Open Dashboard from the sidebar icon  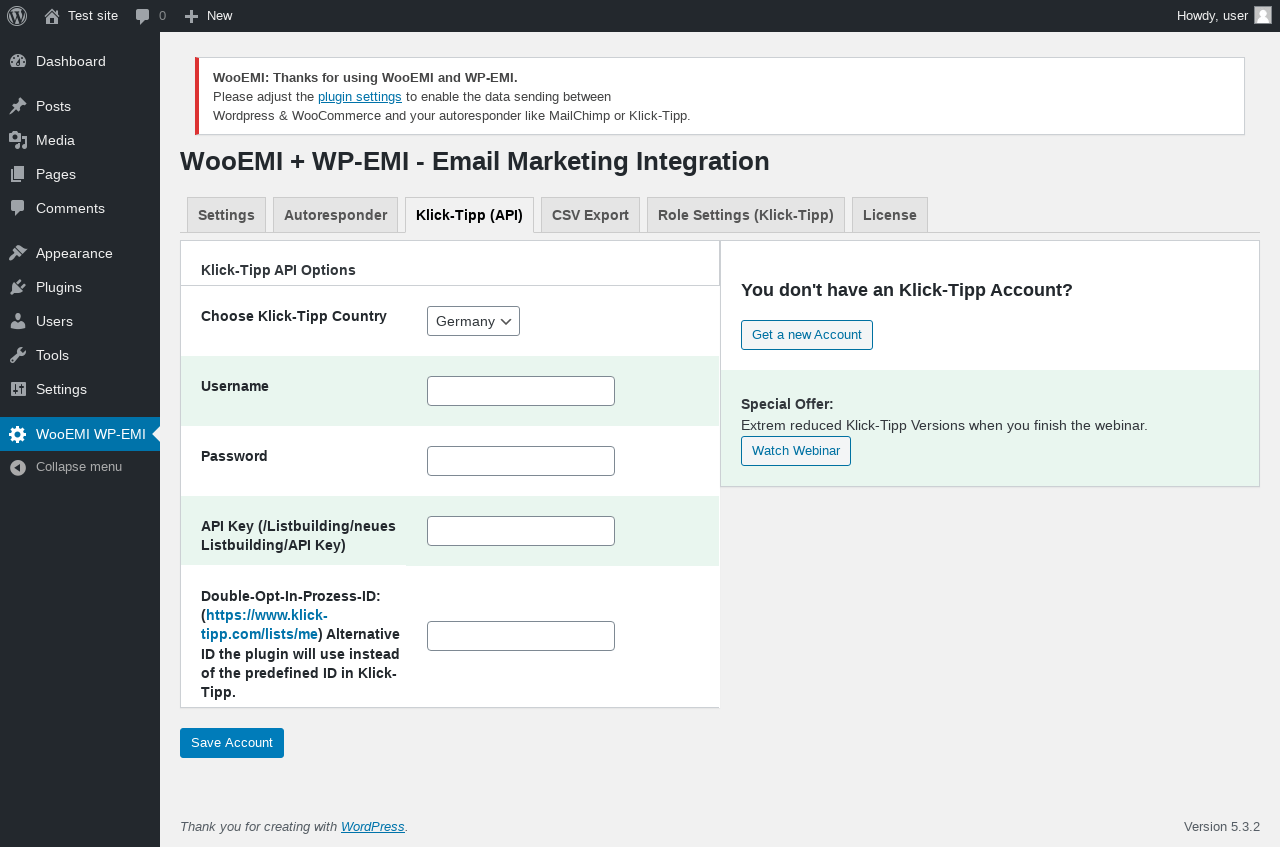tap(18, 61)
